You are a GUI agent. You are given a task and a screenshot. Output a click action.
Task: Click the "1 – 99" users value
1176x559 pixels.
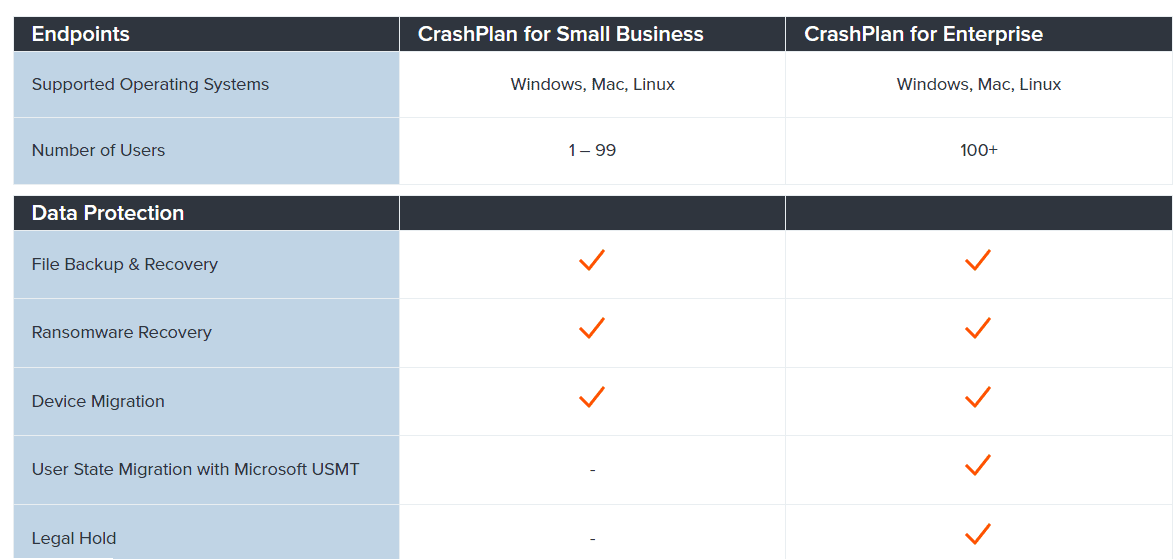592,150
